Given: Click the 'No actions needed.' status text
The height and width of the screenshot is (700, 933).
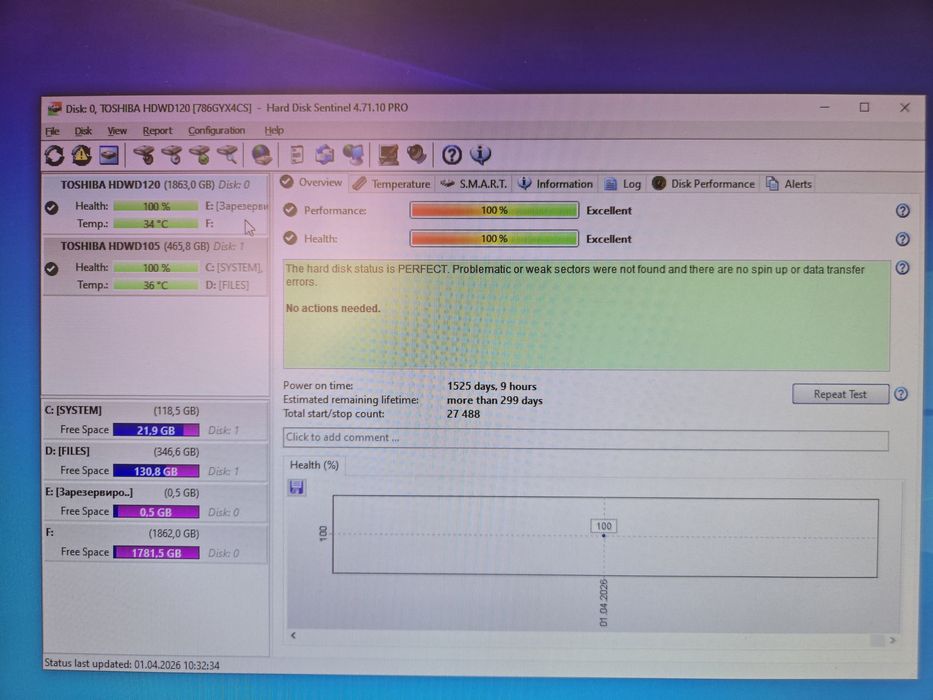Looking at the screenshot, I should tap(333, 308).
